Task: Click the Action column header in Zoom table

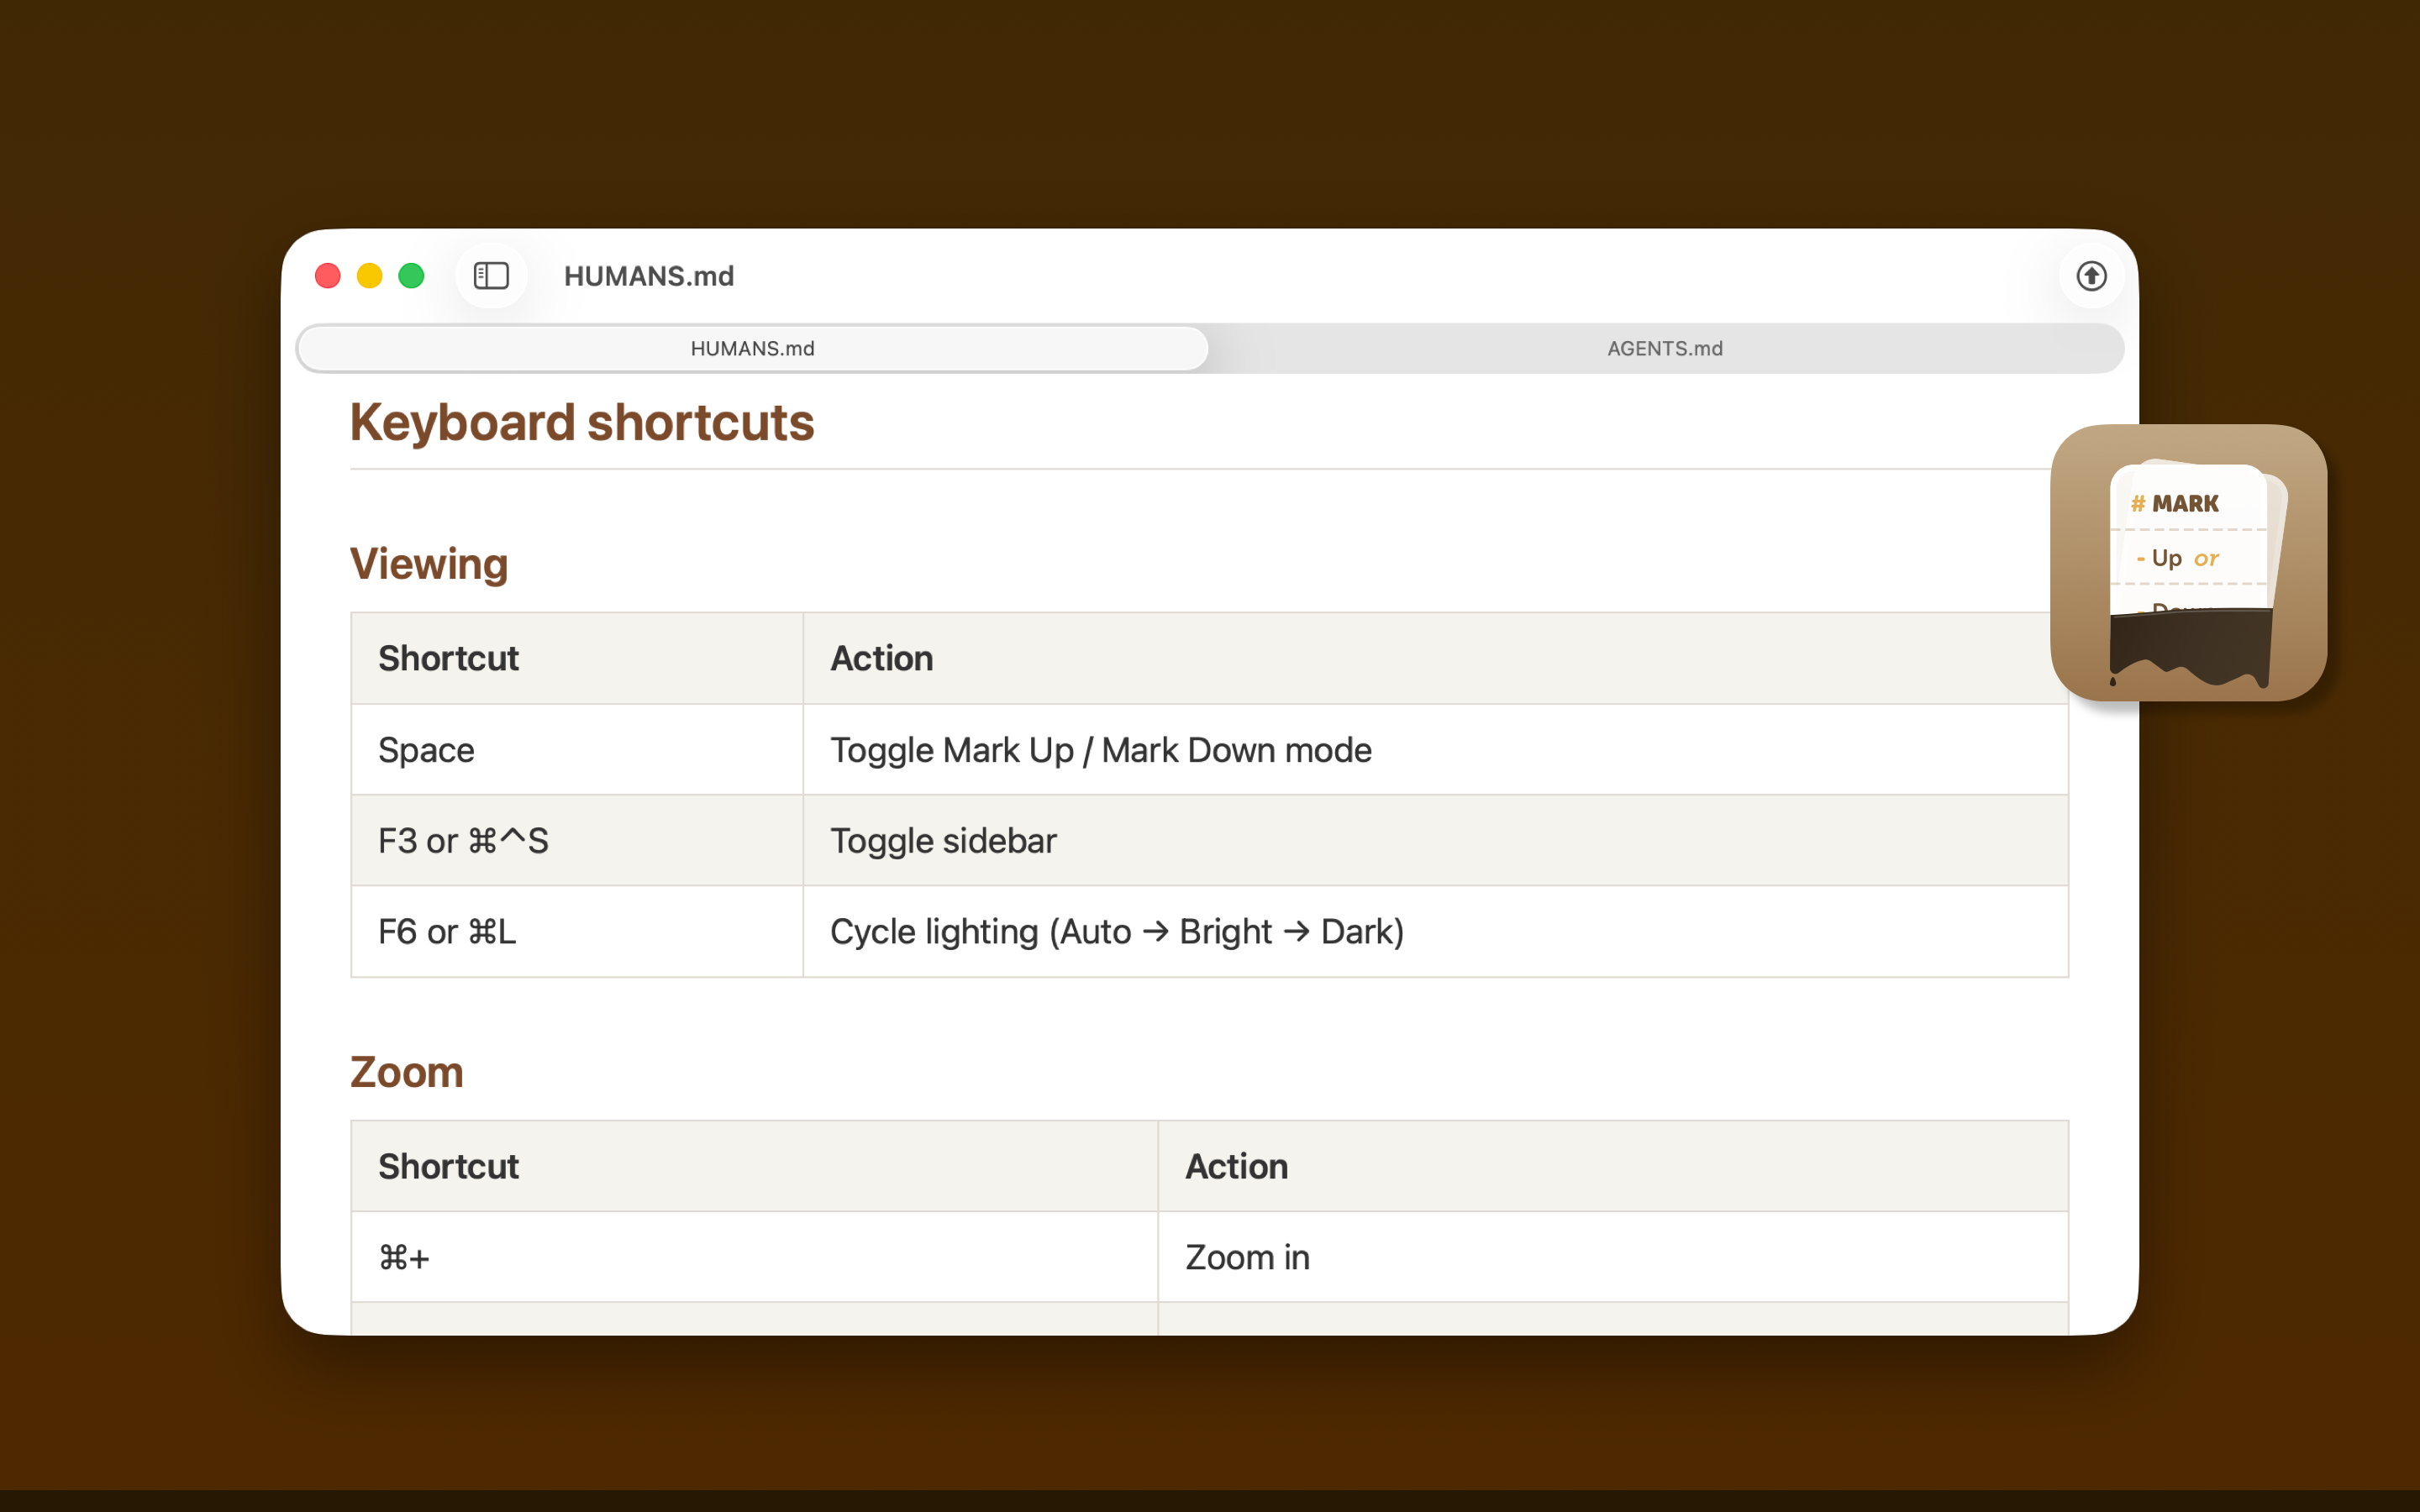Action: pyautogui.click(x=1237, y=1166)
